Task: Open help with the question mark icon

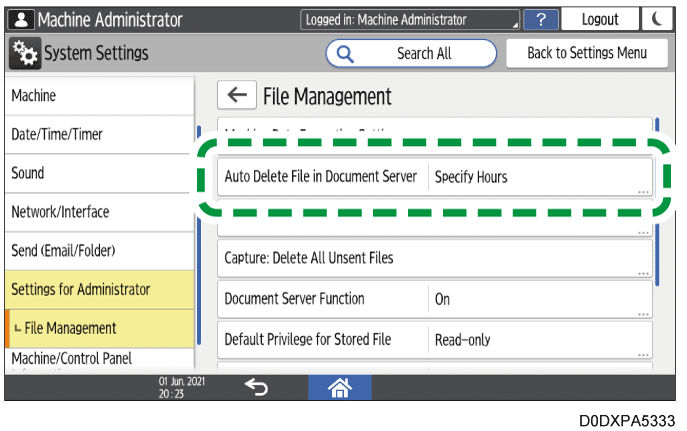Action: [x=540, y=20]
